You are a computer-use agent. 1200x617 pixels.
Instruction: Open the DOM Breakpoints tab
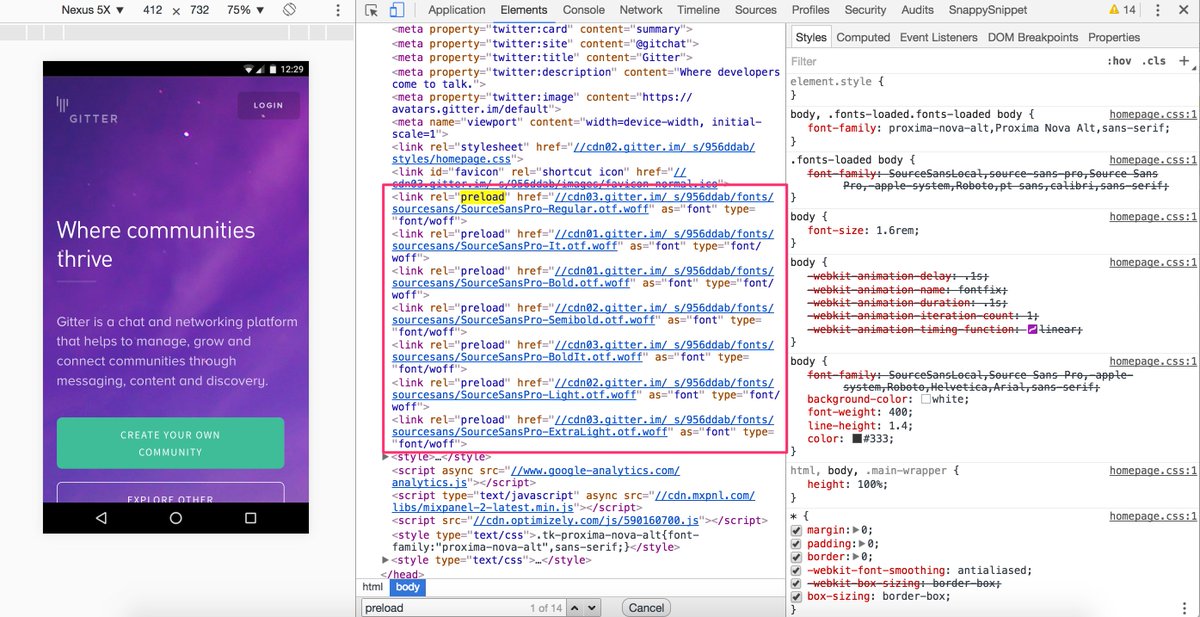click(x=1033, y=37)
